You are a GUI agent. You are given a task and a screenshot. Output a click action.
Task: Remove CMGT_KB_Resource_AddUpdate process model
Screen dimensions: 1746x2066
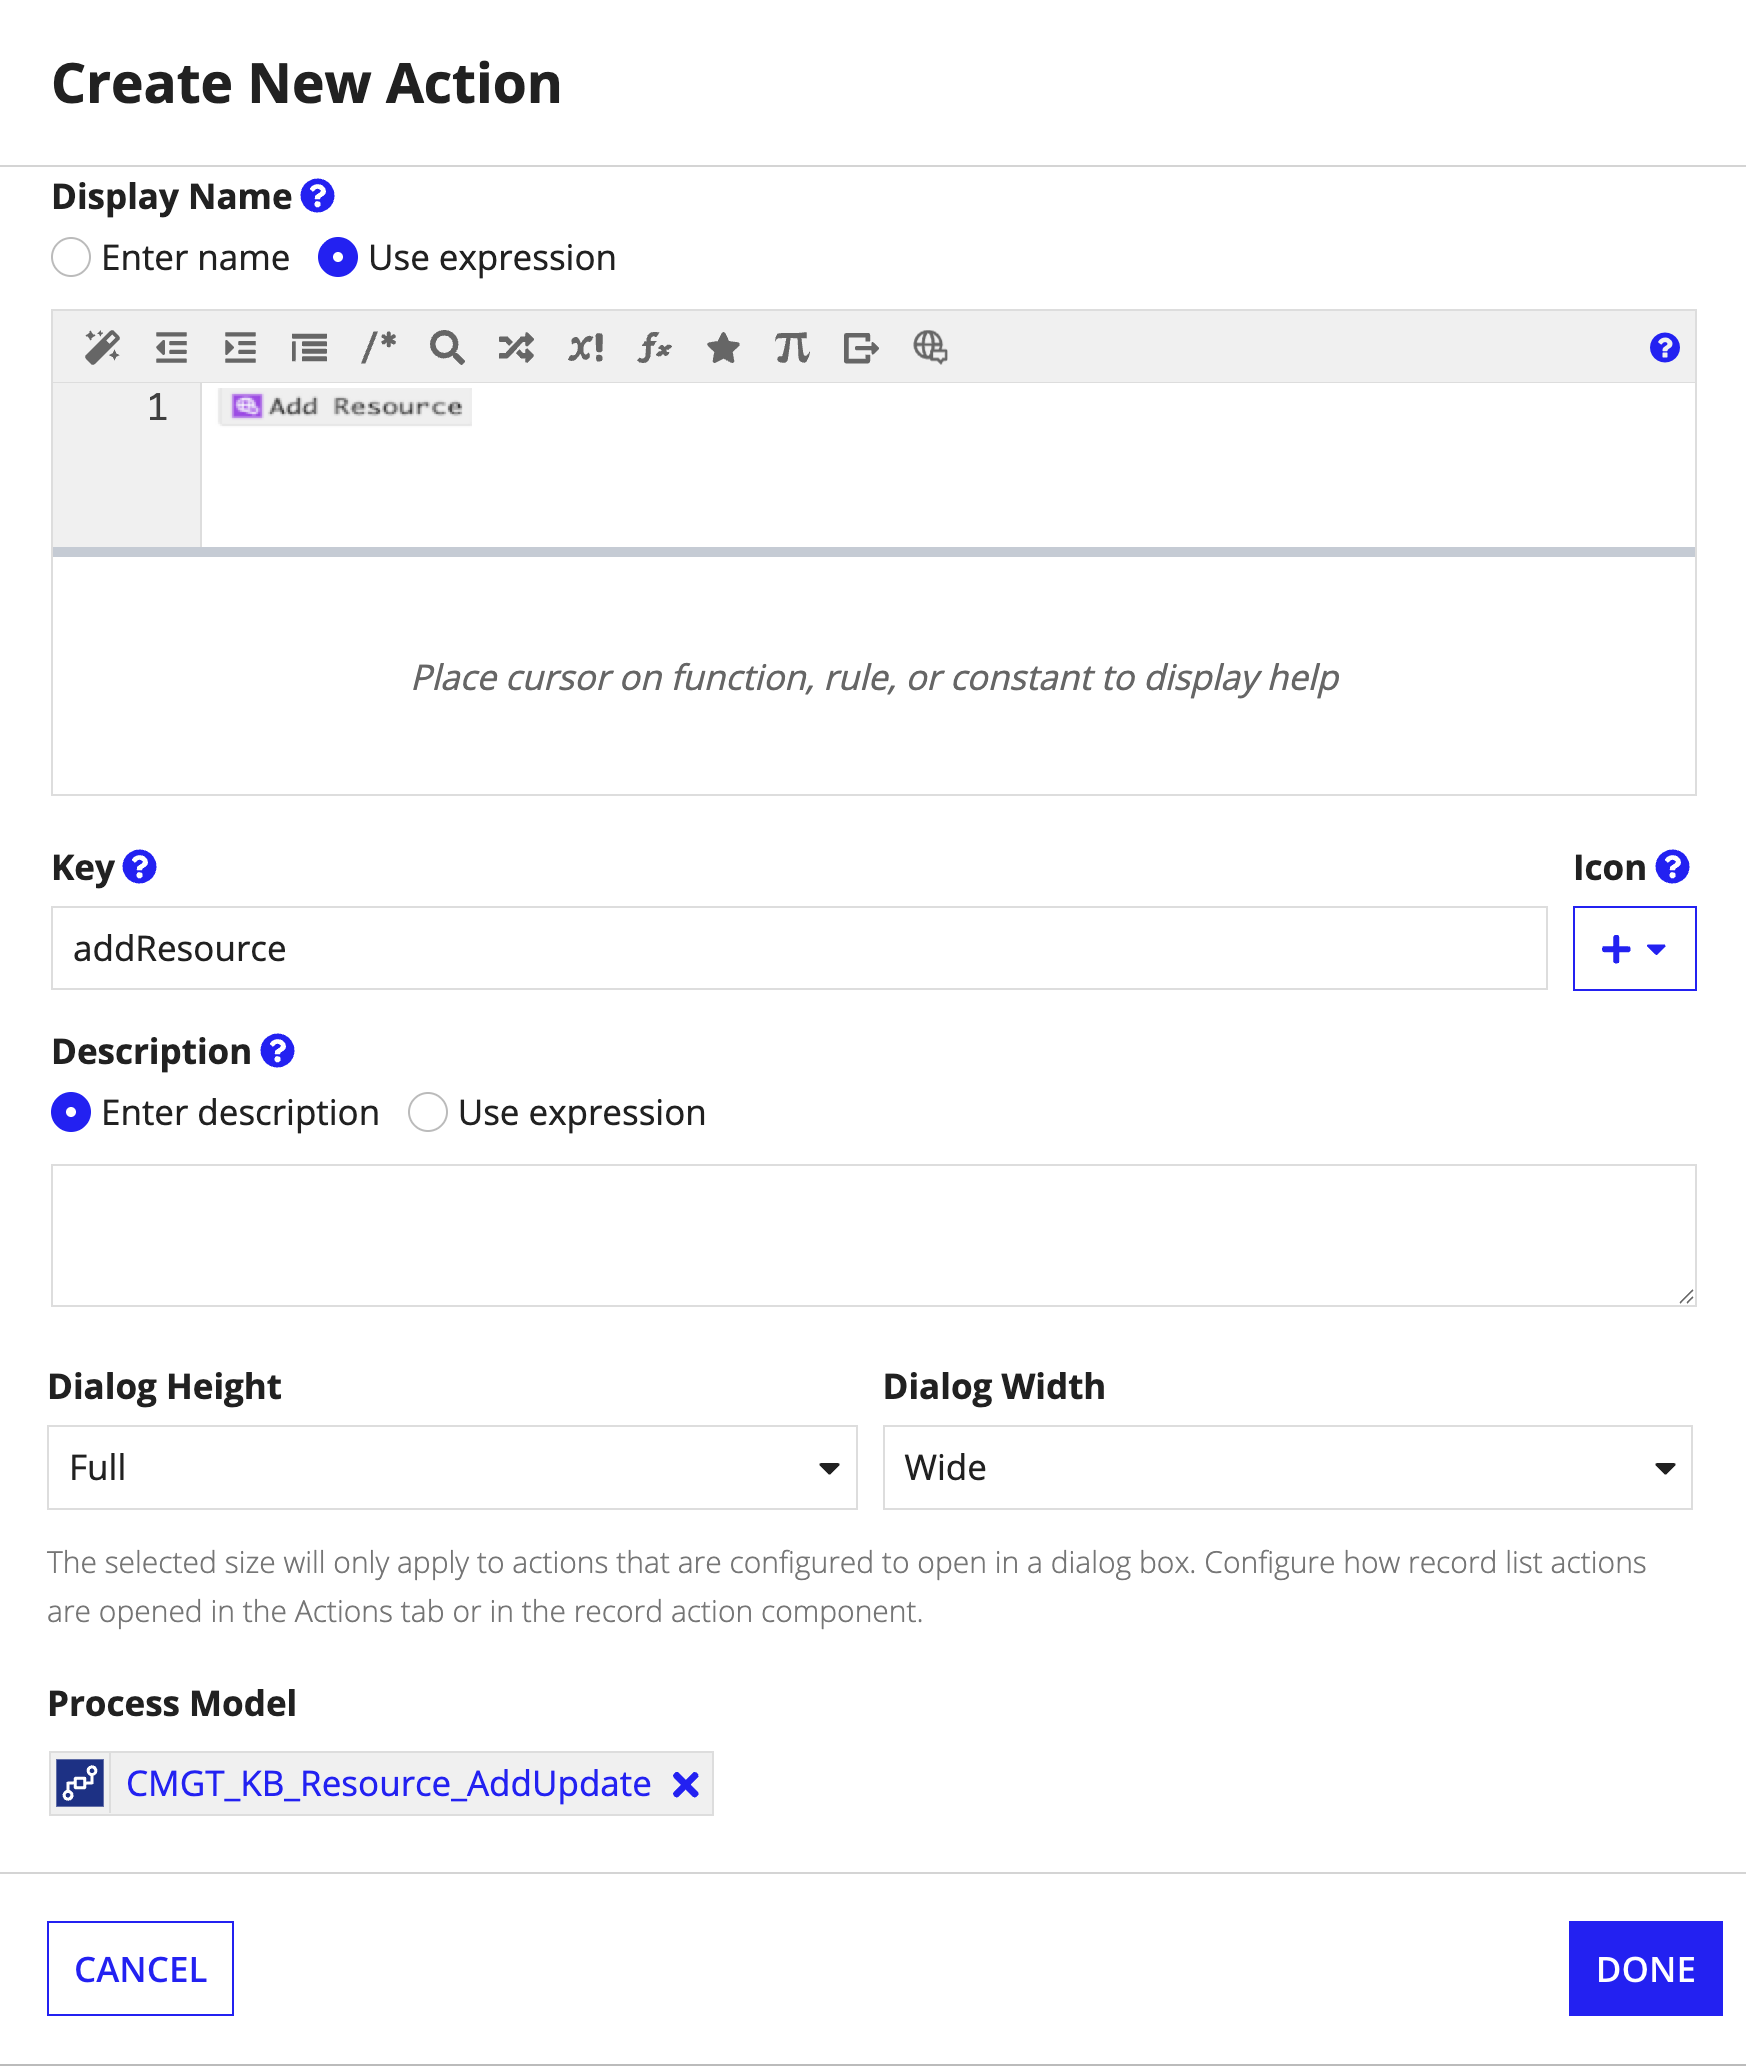coord(685,1784)
